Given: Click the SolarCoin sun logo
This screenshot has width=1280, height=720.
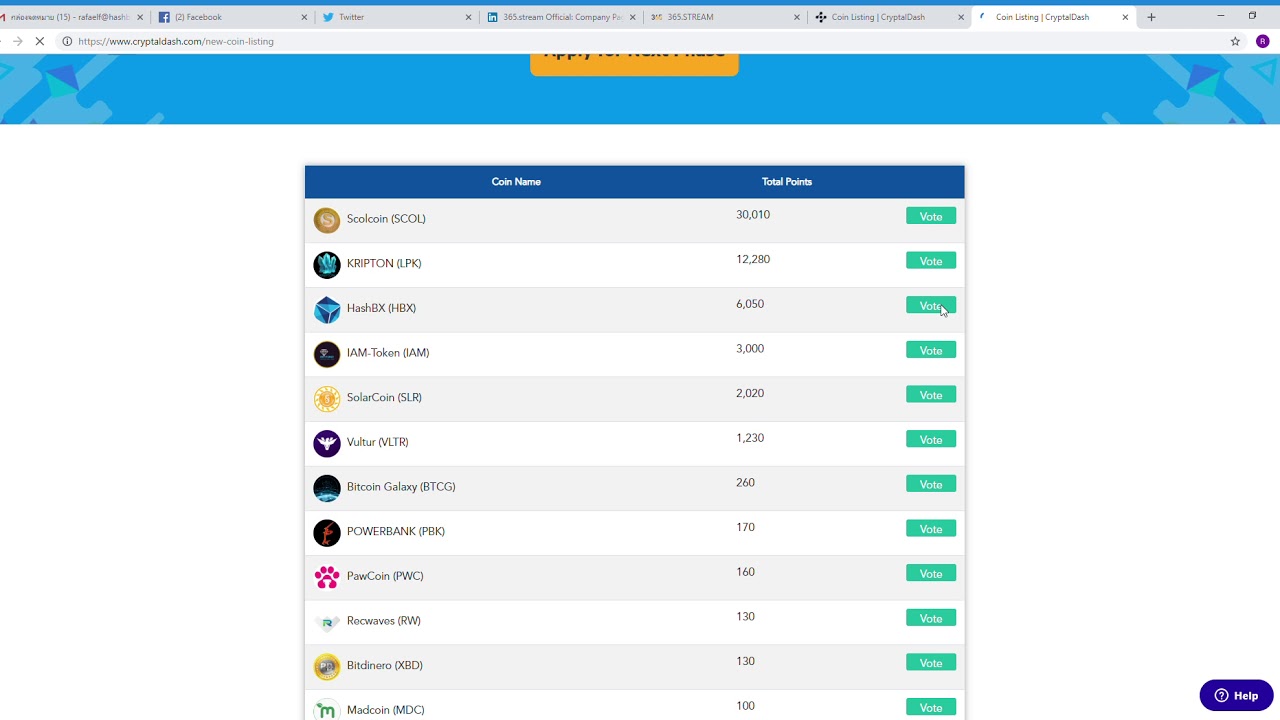Looking at the screenshot, I should [x=327, y=398].
